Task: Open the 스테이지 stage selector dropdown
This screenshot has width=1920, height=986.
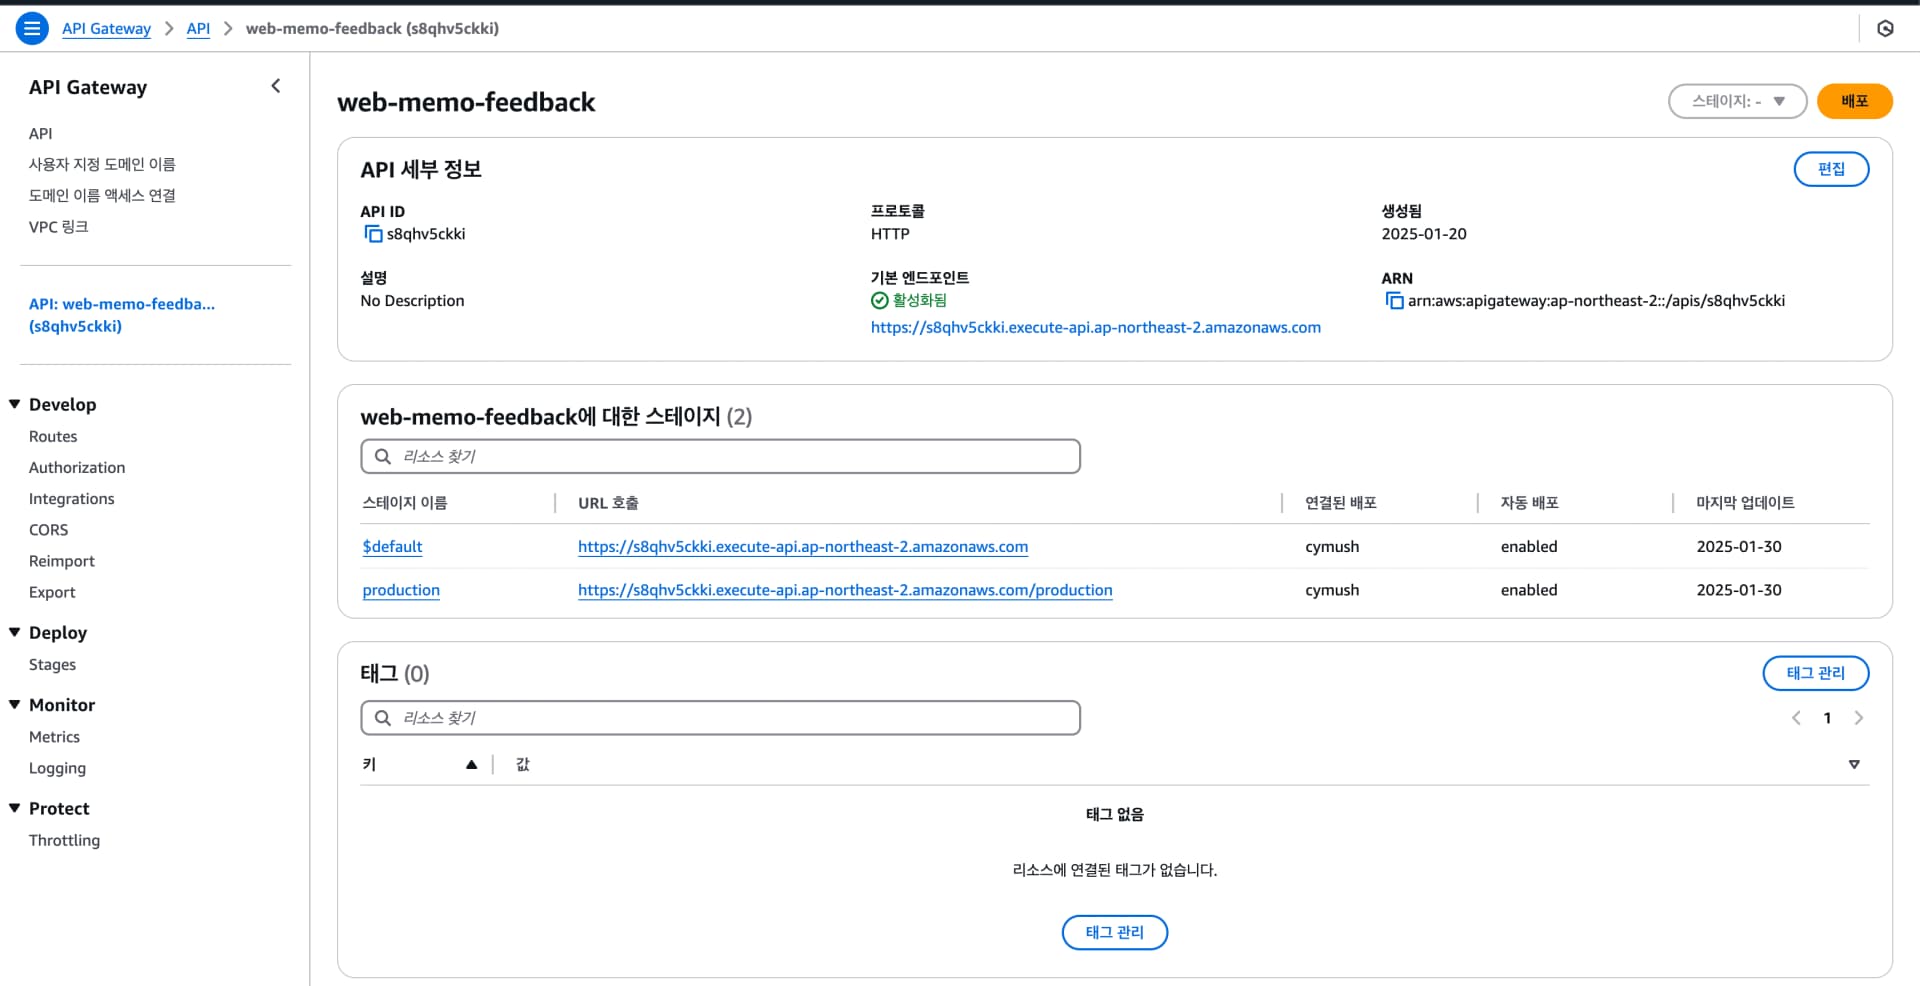Action: pyautogui.click(x=1737, y=101)
